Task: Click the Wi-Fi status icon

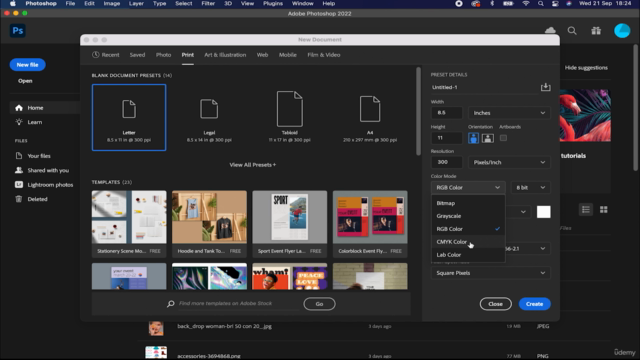Action: coord(526,4)
